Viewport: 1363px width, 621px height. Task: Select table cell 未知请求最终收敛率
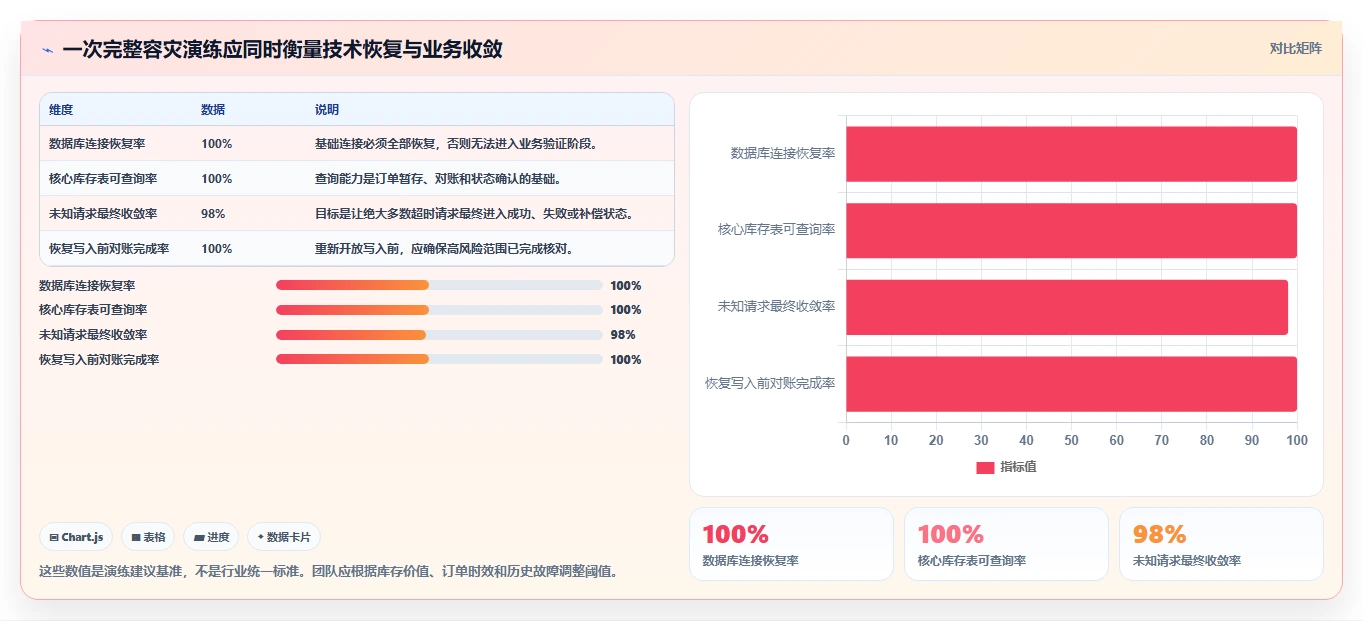click(103, 213)
